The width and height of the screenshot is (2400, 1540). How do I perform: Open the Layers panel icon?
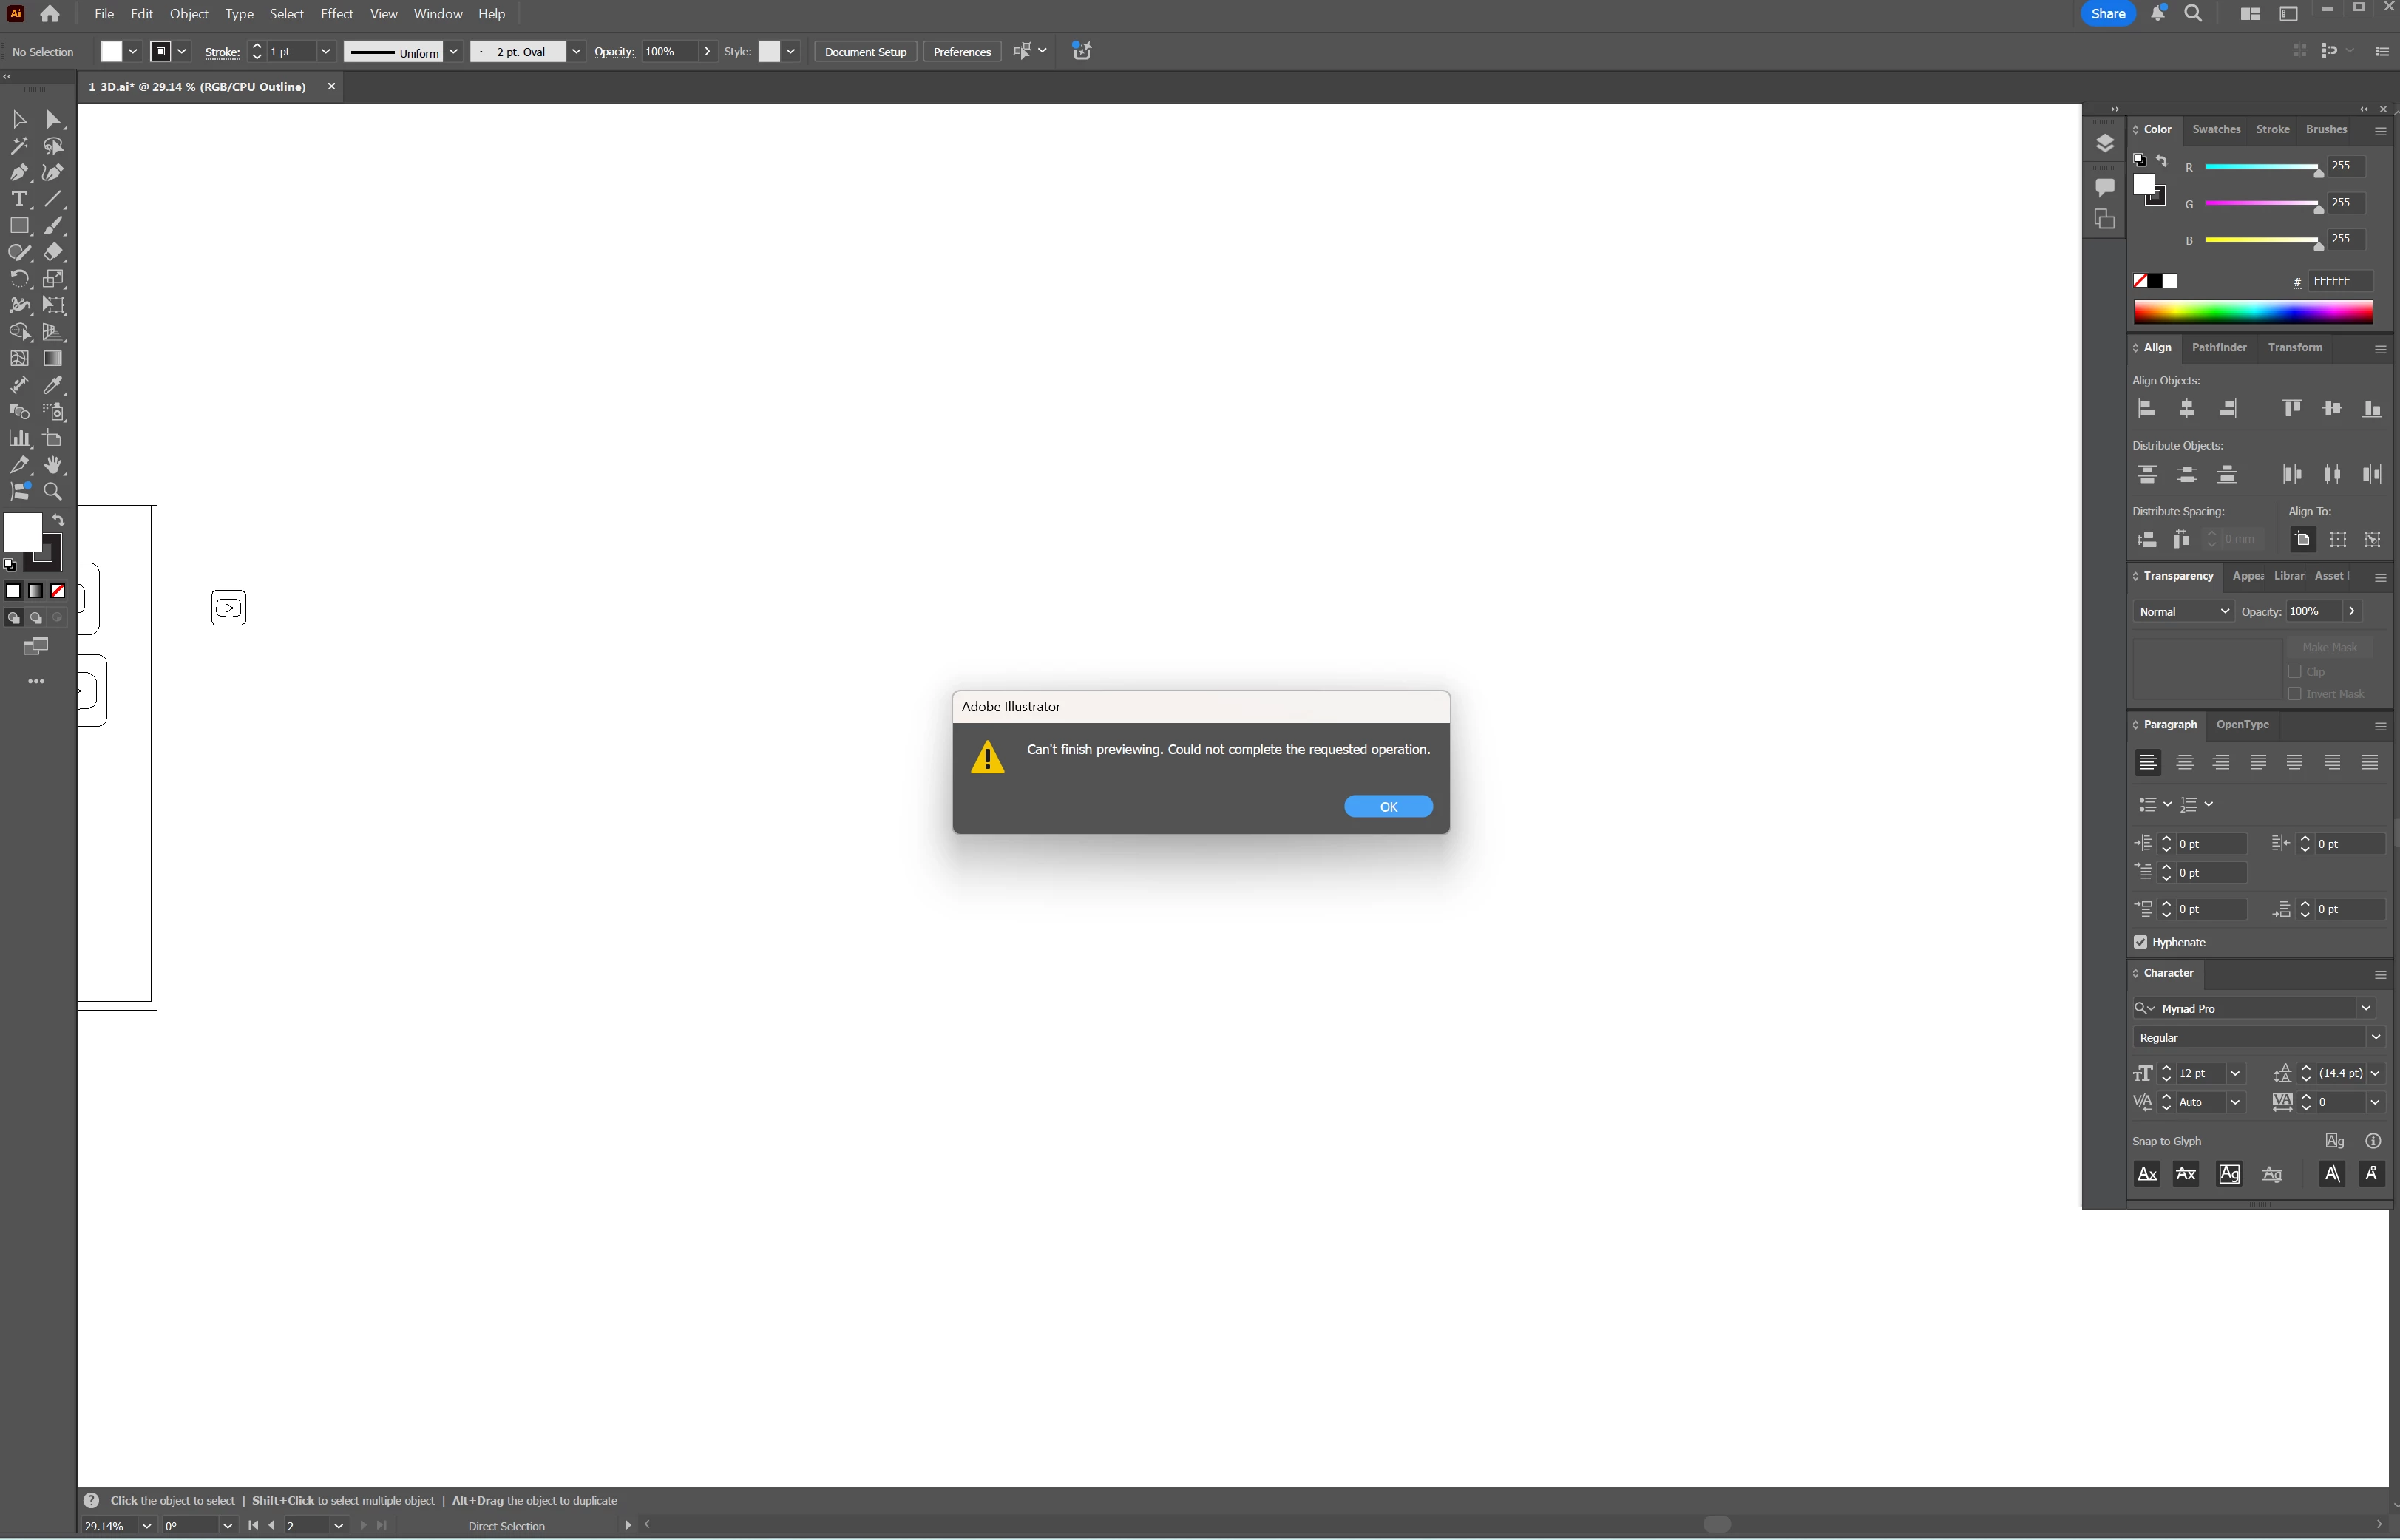pos(2104,144)
